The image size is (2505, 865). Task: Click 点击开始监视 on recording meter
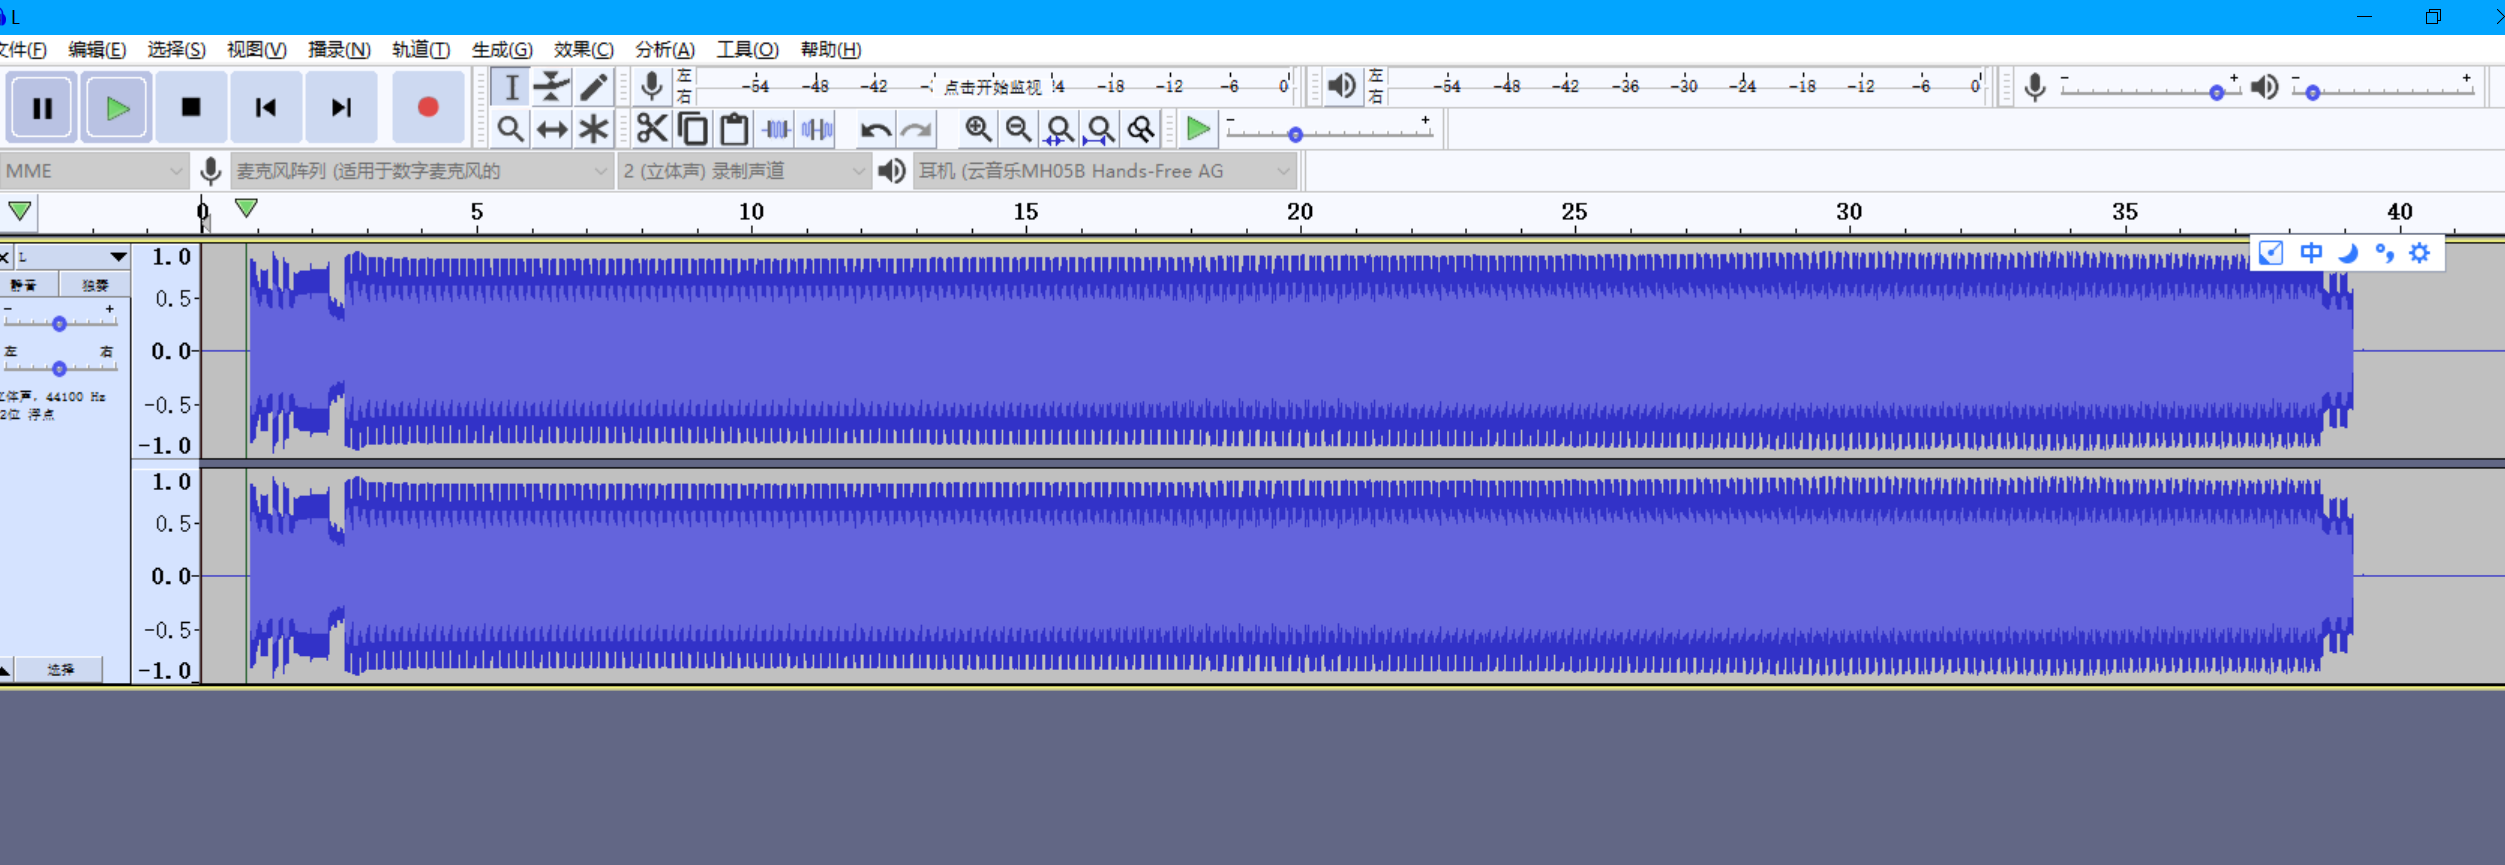(993, 88)
